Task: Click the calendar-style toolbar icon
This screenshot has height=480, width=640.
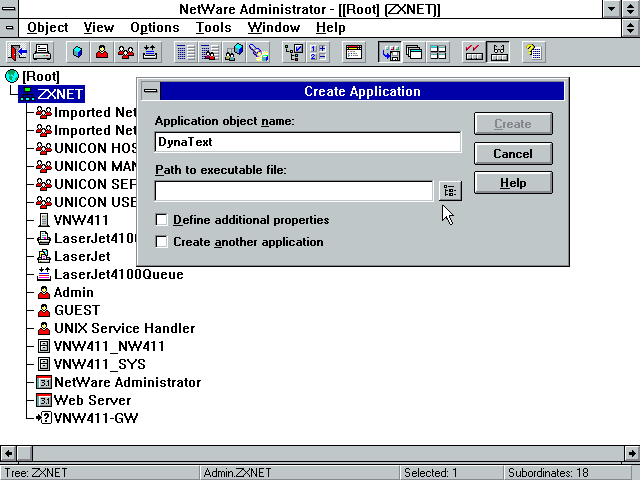Action: [354, 51]
